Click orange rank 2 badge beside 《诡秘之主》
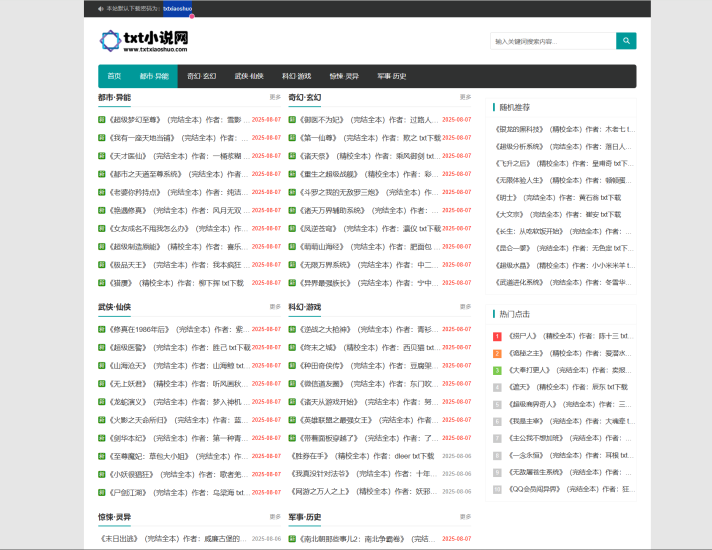 pos(498,353)
